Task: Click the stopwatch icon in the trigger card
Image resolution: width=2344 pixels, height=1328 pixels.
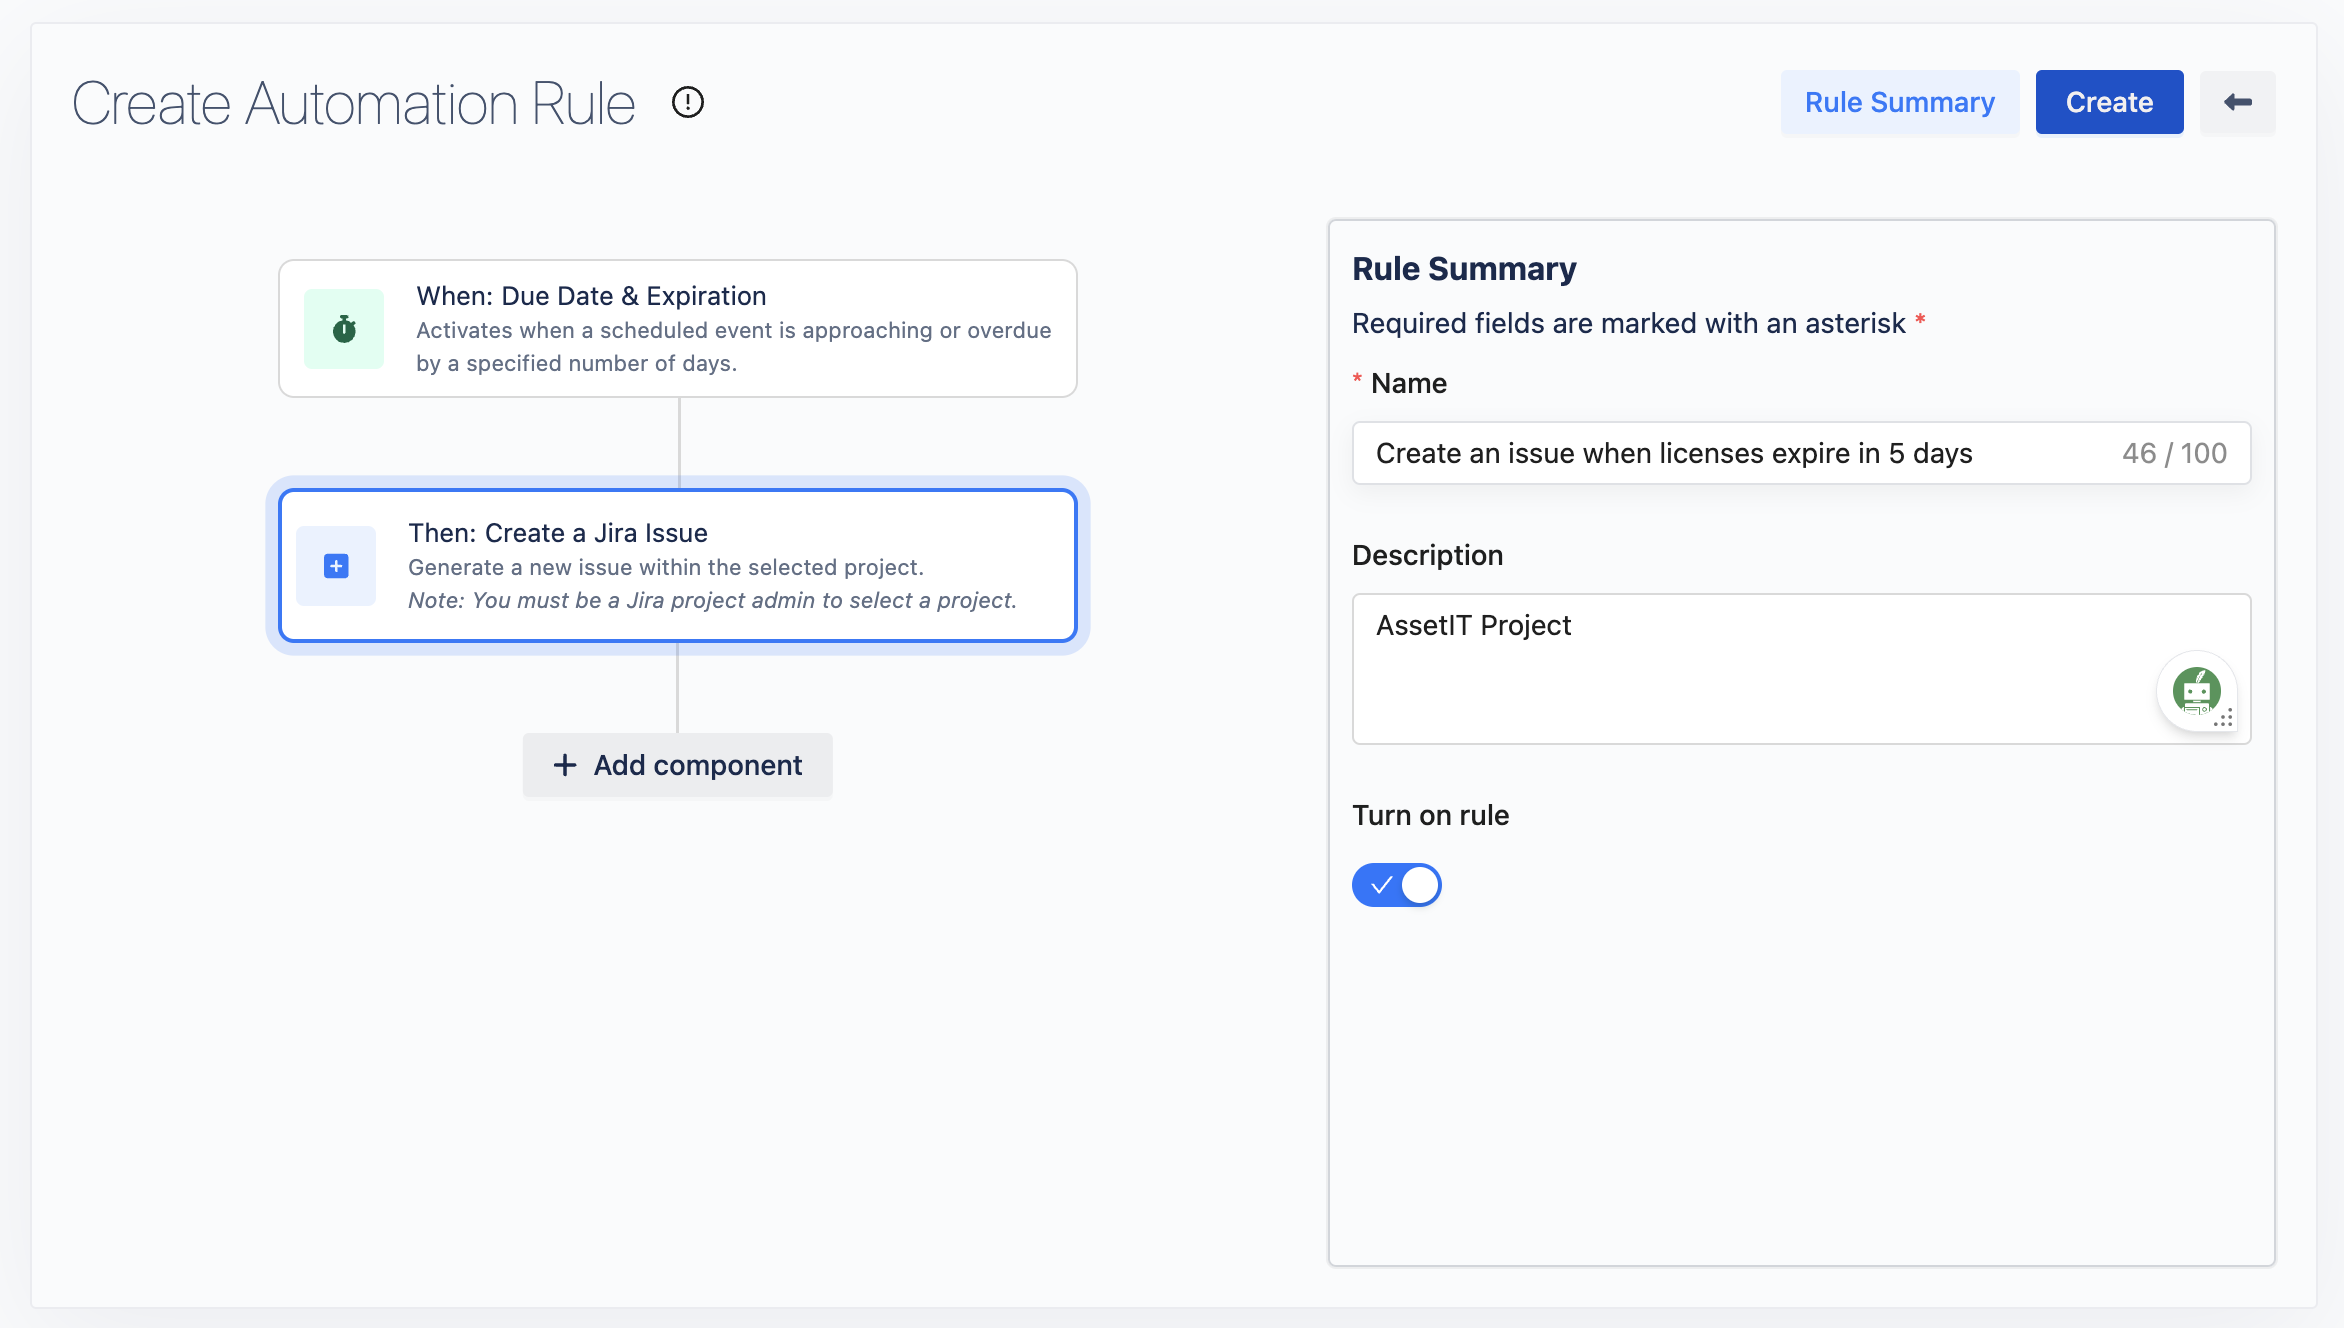Action: [344, 329]
